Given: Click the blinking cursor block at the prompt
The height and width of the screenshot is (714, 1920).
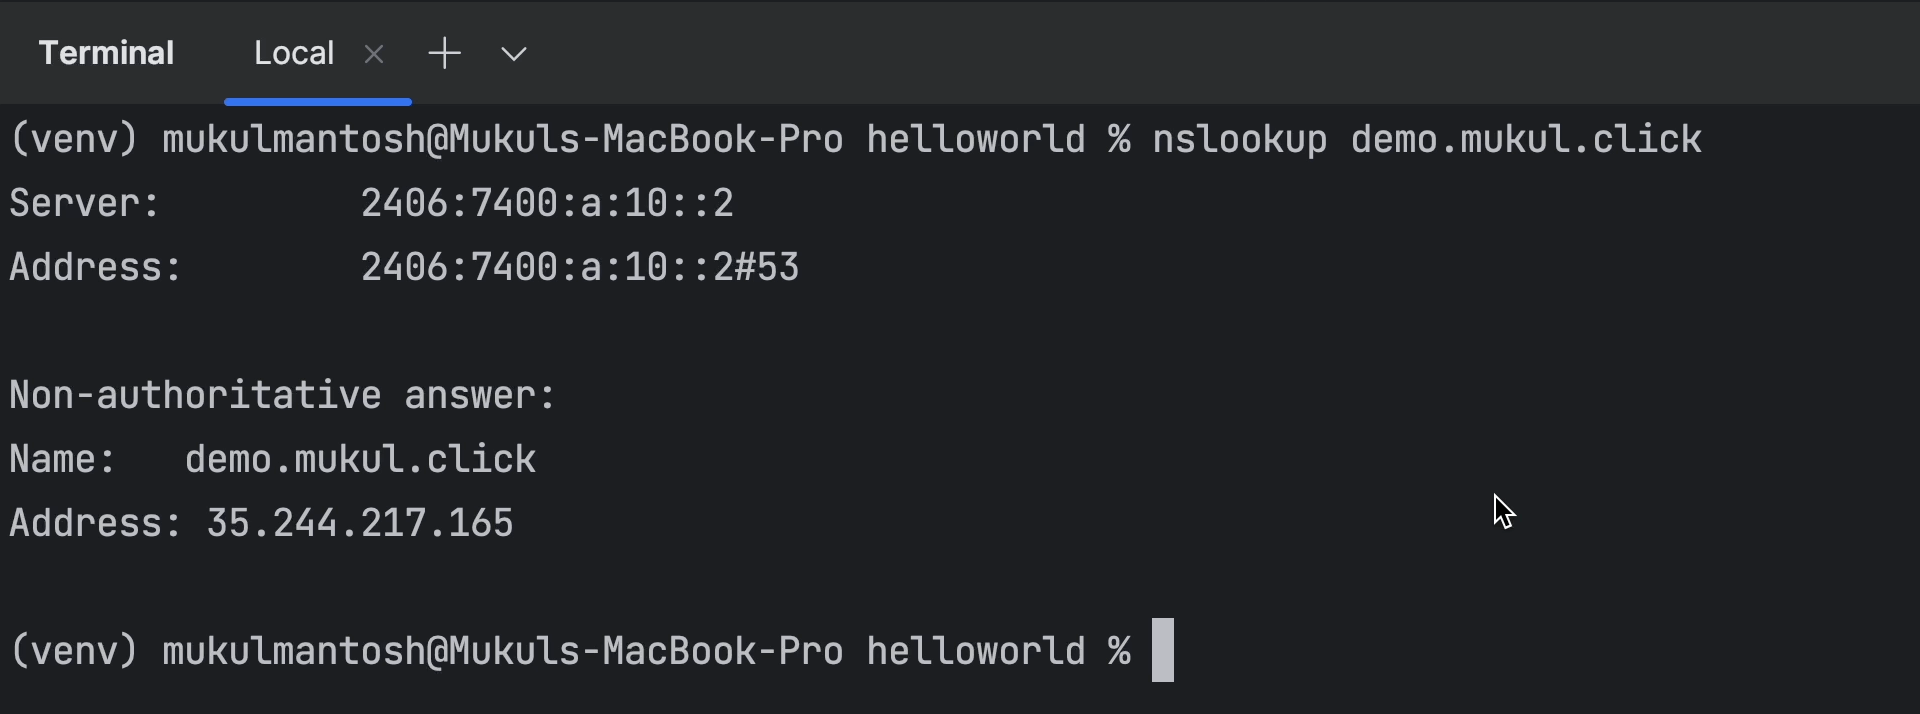Looking at the screenshot, I should (1162, 650).
